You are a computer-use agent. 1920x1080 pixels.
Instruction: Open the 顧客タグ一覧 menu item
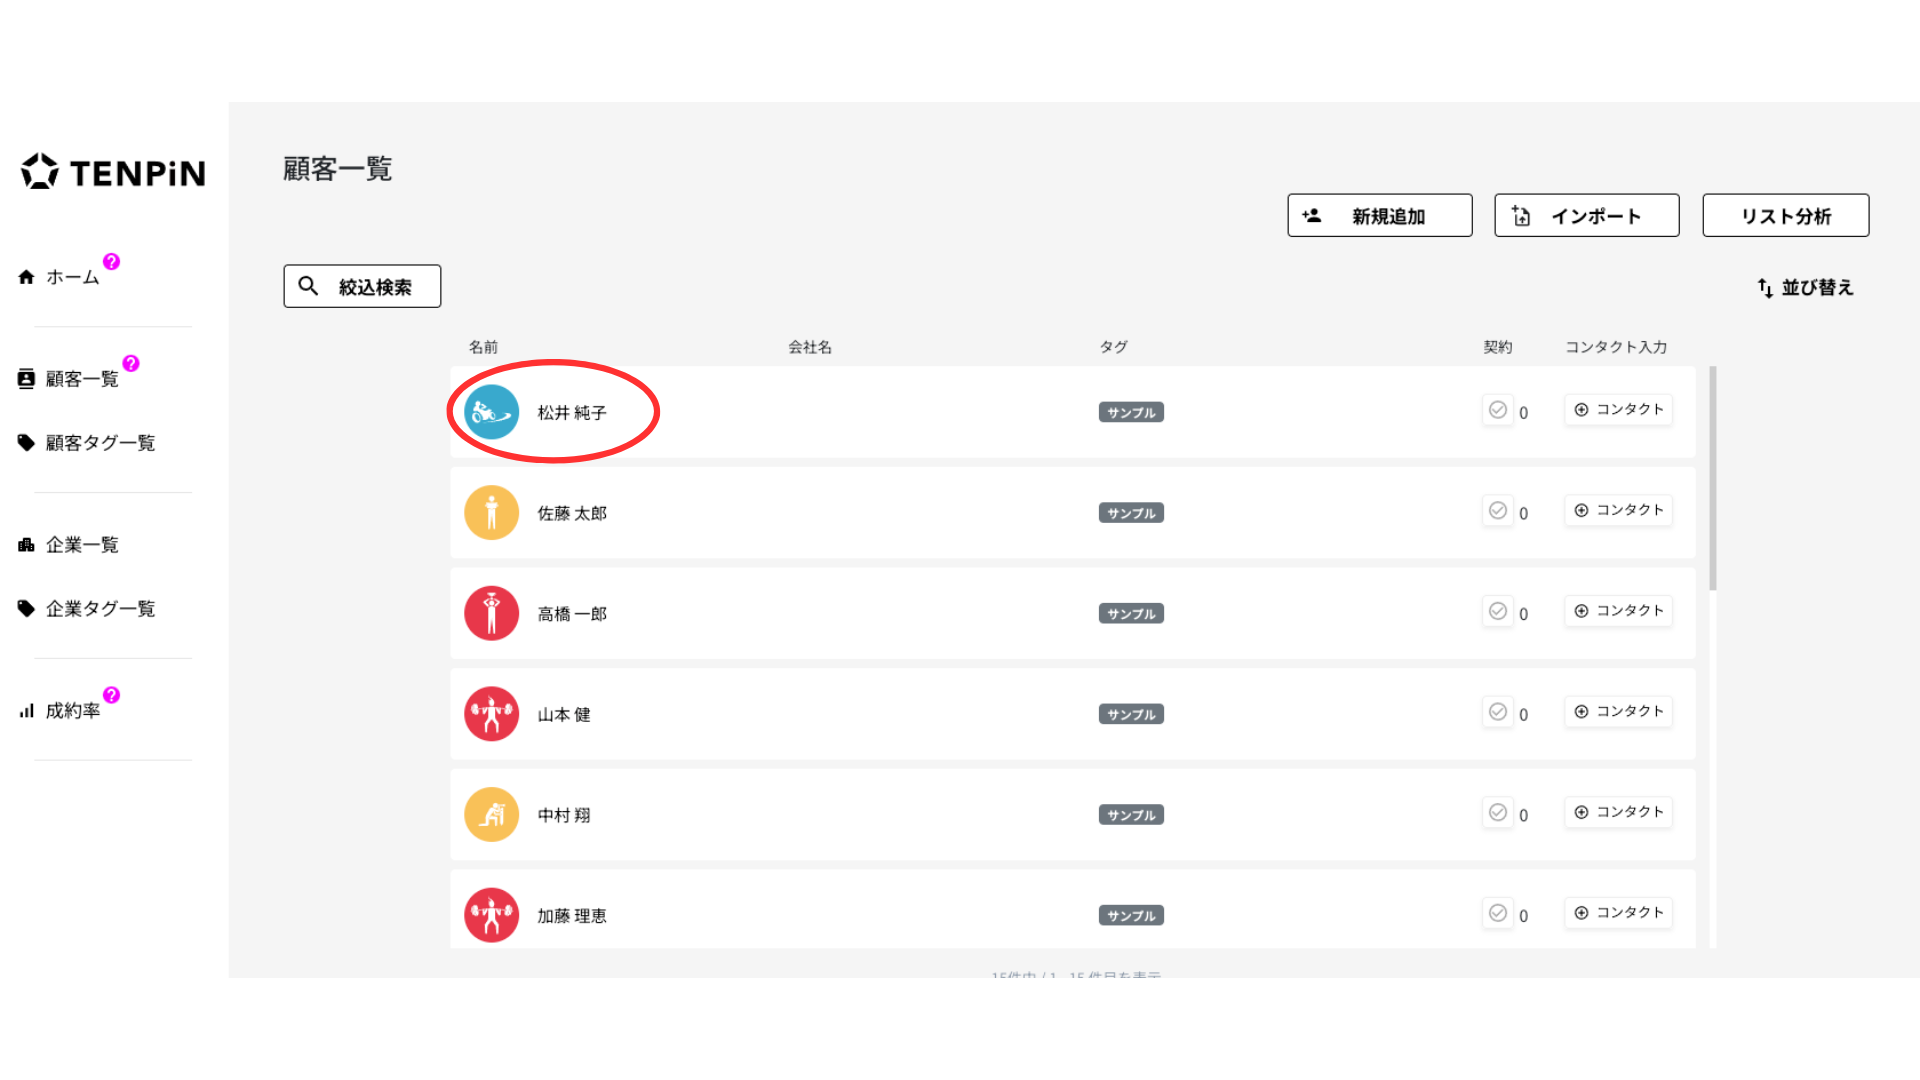pyautogui.click(x=100, y=443)
